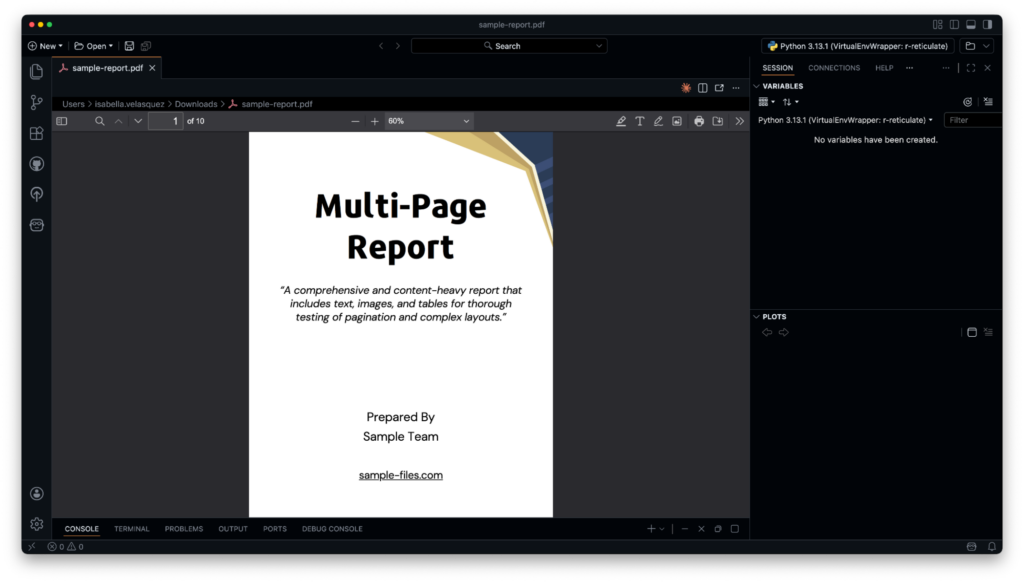Open Source Control from the activity bar
This screenshot has width=1024, height=583.
pos(36,102)
